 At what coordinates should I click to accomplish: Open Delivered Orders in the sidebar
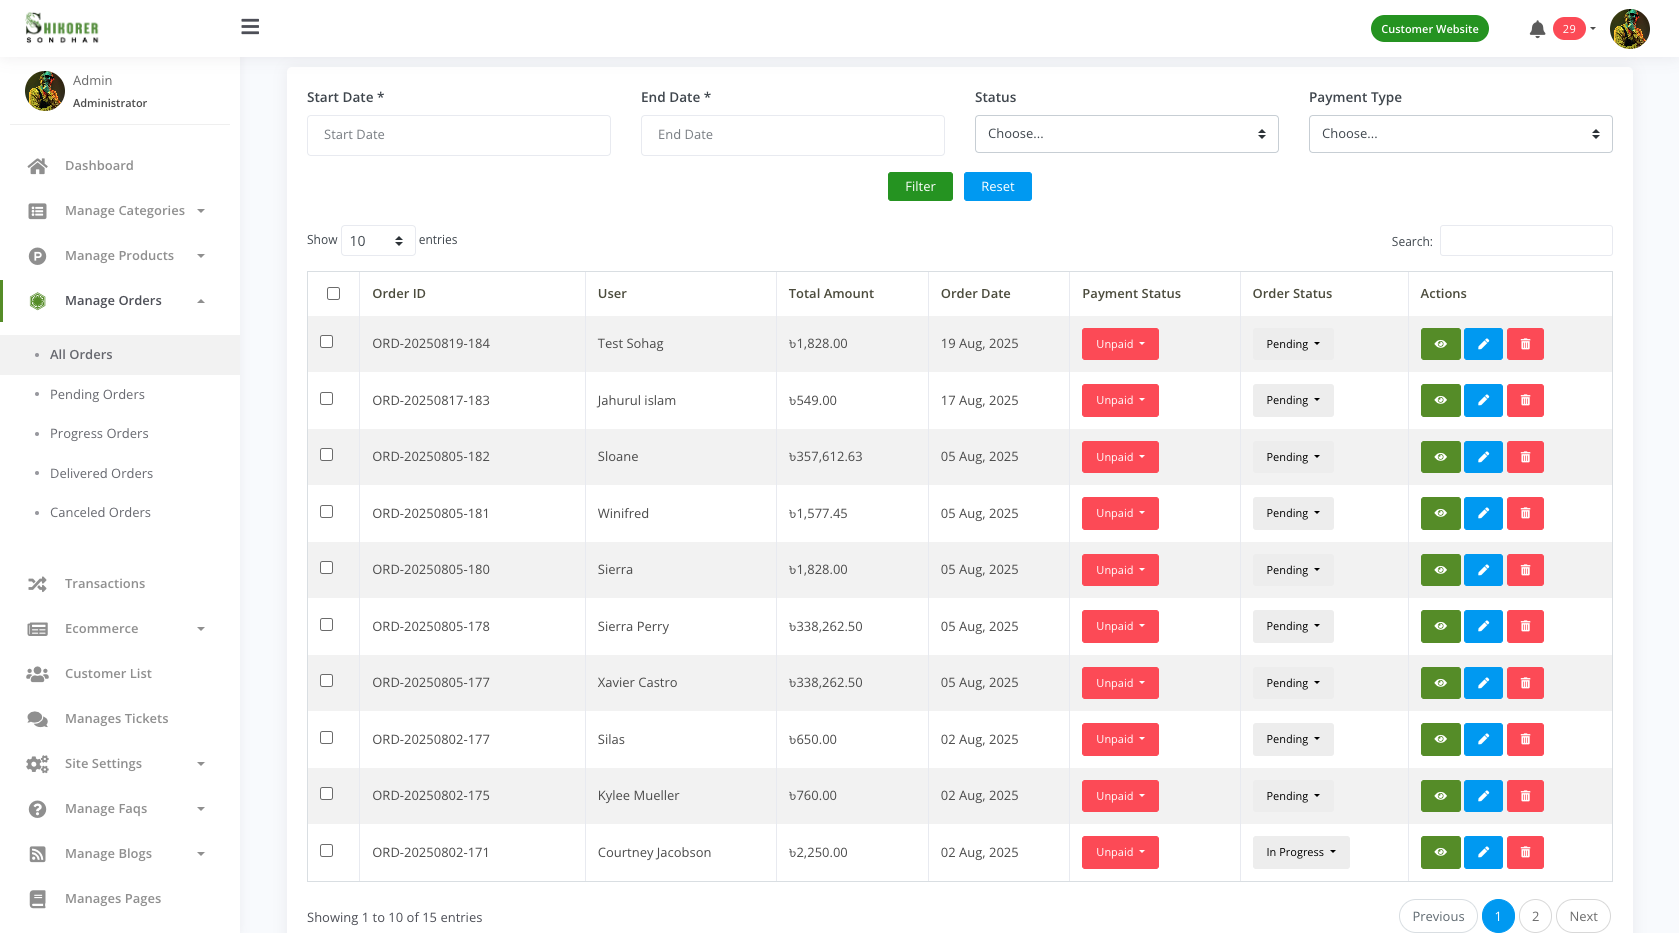101,473
